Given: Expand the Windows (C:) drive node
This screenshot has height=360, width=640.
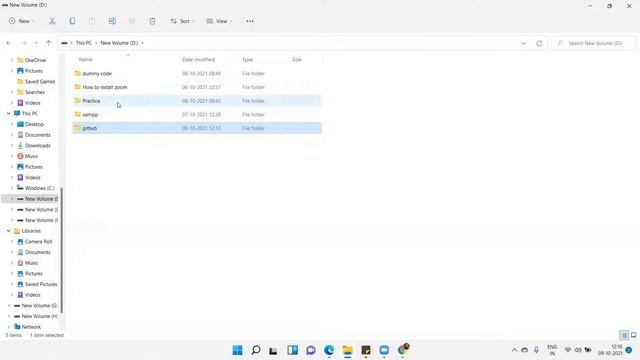Looking at the screenshot, I should pos(12,188).
